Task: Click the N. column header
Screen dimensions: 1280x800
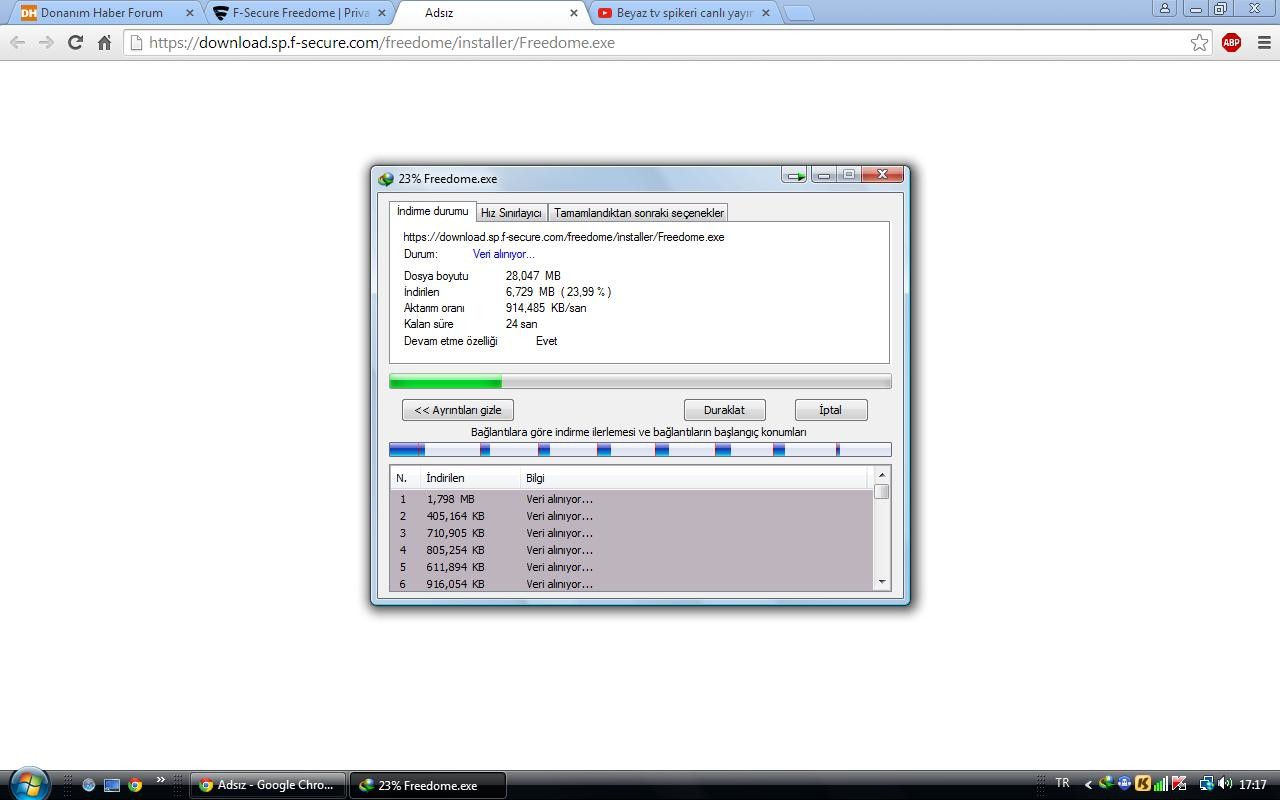Action: pos(406,478)
